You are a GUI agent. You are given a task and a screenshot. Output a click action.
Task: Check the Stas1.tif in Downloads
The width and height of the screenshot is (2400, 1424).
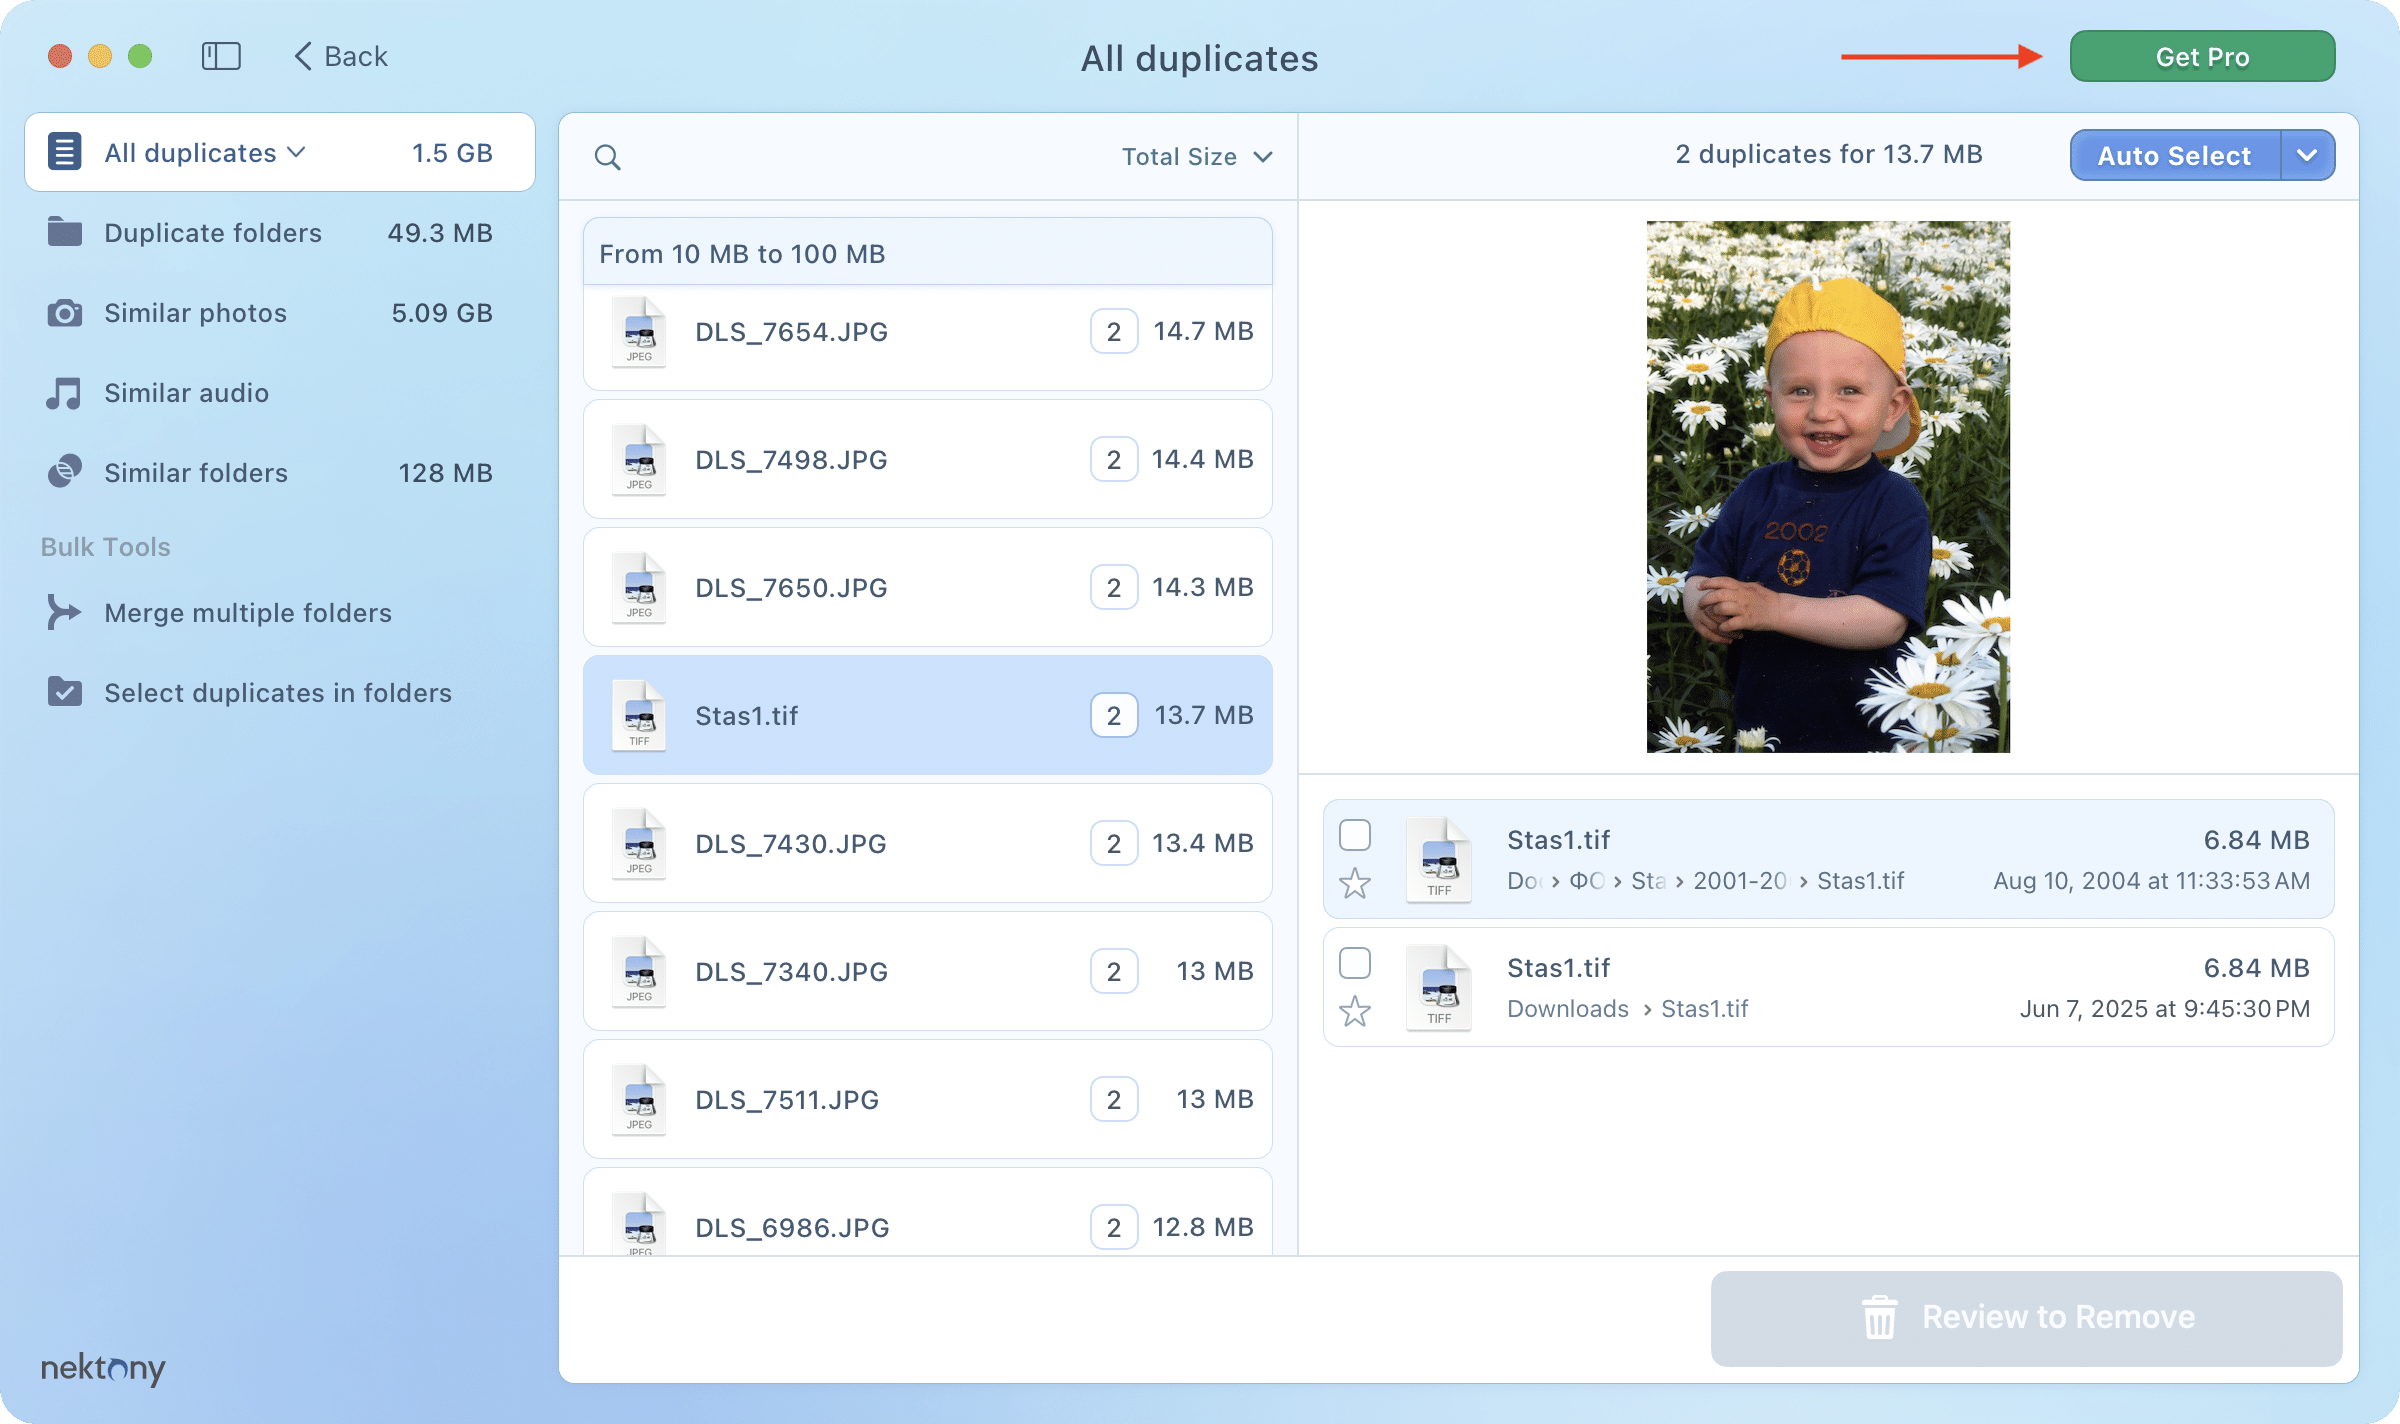1355,963
